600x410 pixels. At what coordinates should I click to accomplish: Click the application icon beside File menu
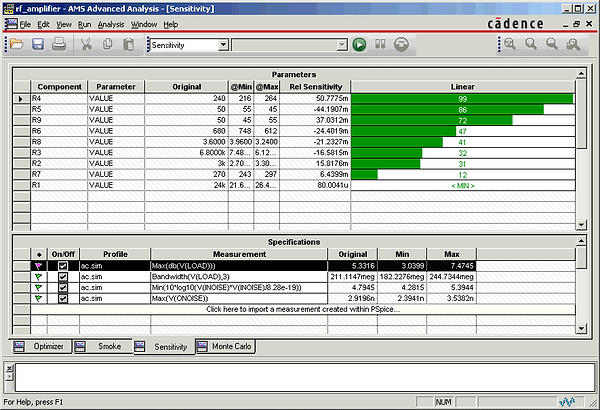tap(11, 24)
